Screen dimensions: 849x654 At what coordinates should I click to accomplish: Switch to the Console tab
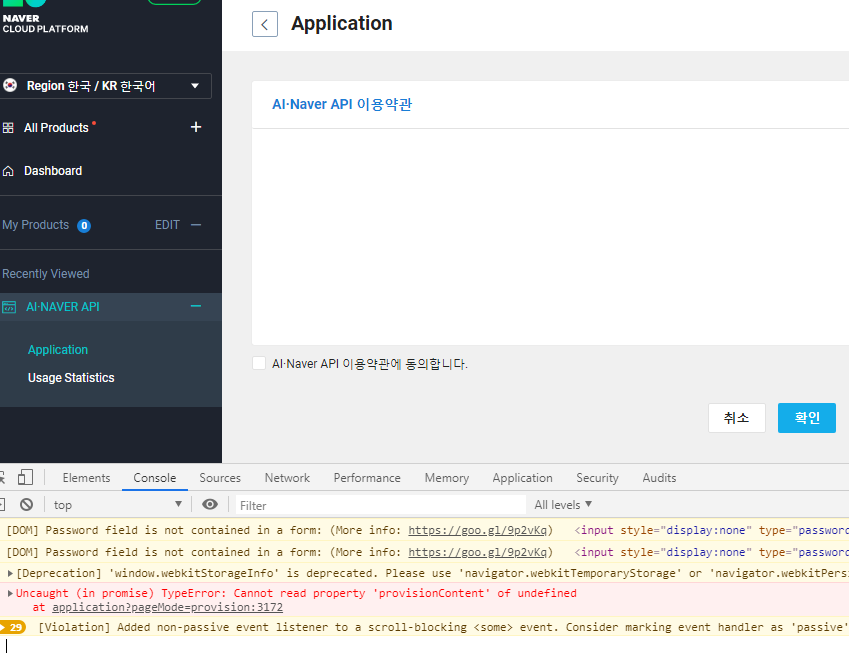pos(155,478)
